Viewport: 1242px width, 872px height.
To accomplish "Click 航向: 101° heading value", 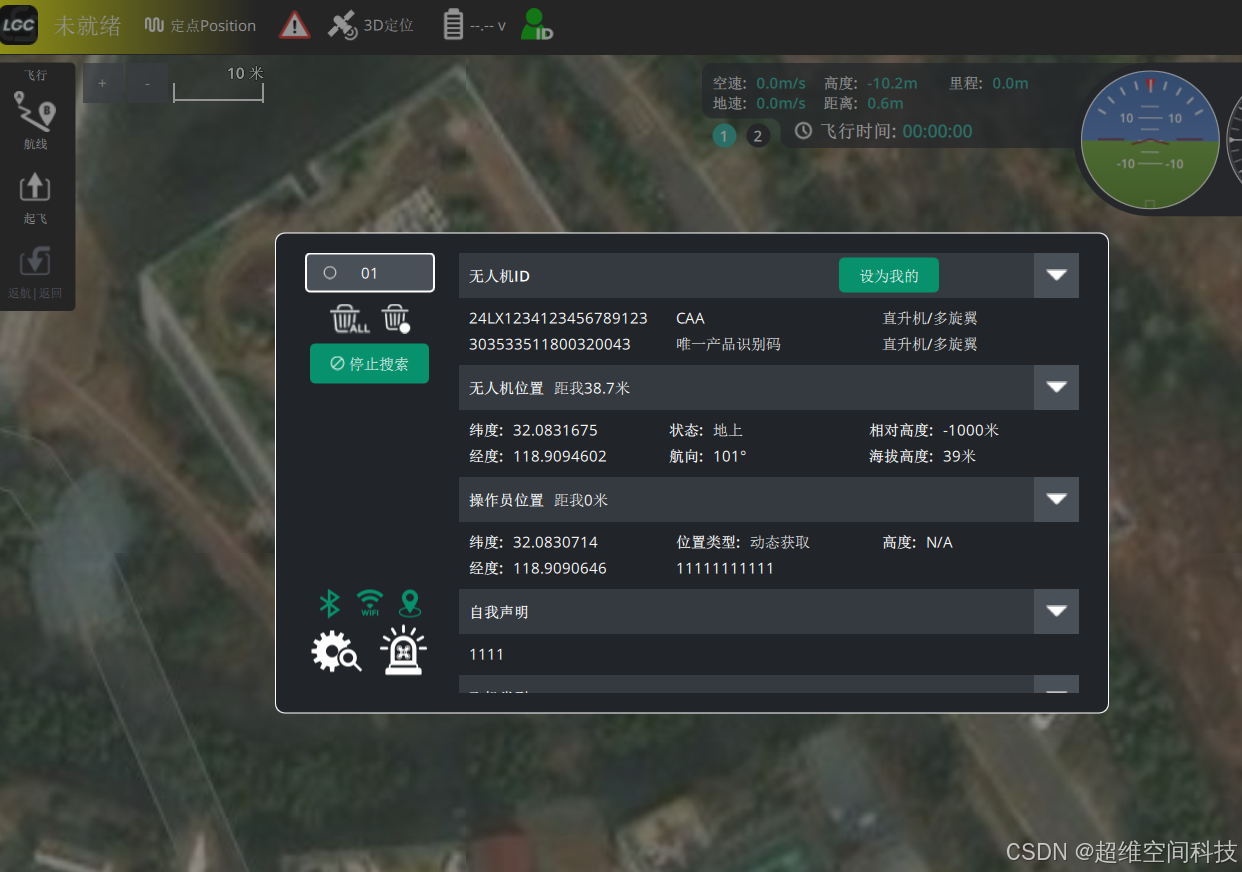I will pos(708,456).
